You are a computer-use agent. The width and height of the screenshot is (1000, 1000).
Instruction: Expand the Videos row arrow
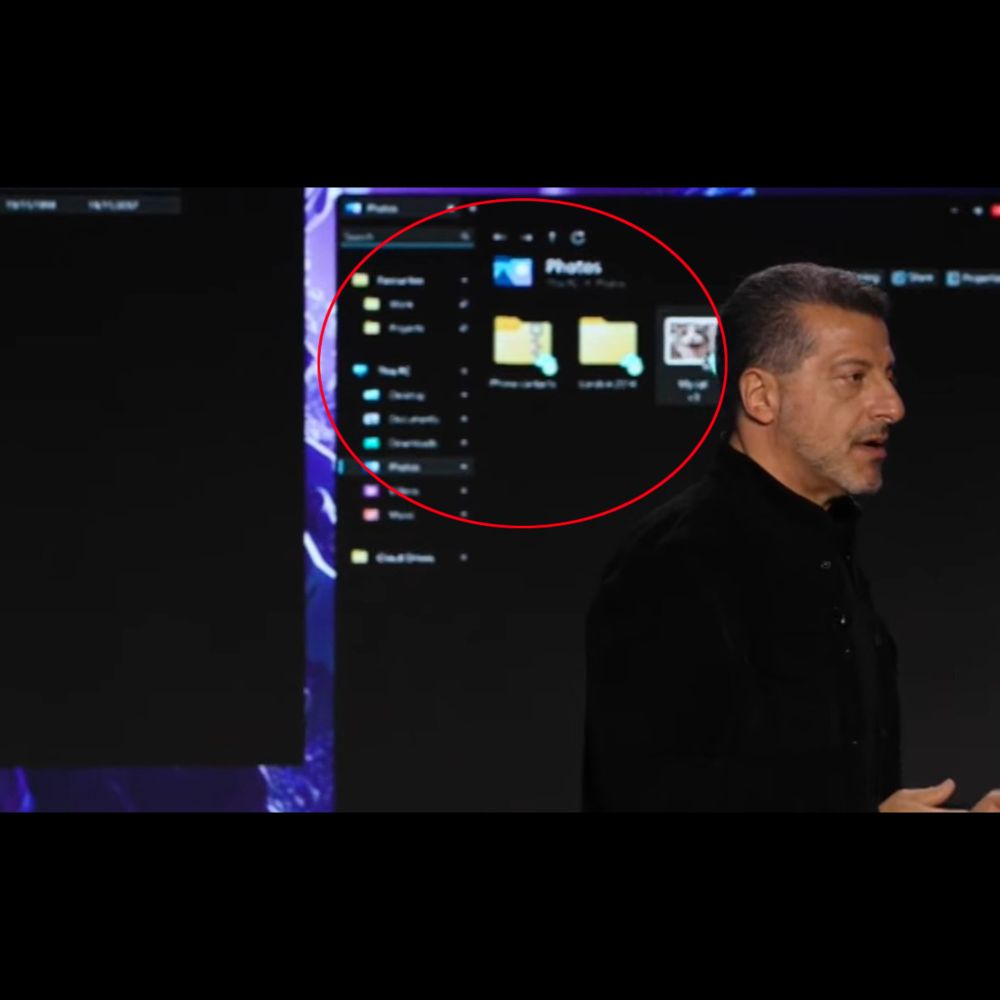pos(464,491)
